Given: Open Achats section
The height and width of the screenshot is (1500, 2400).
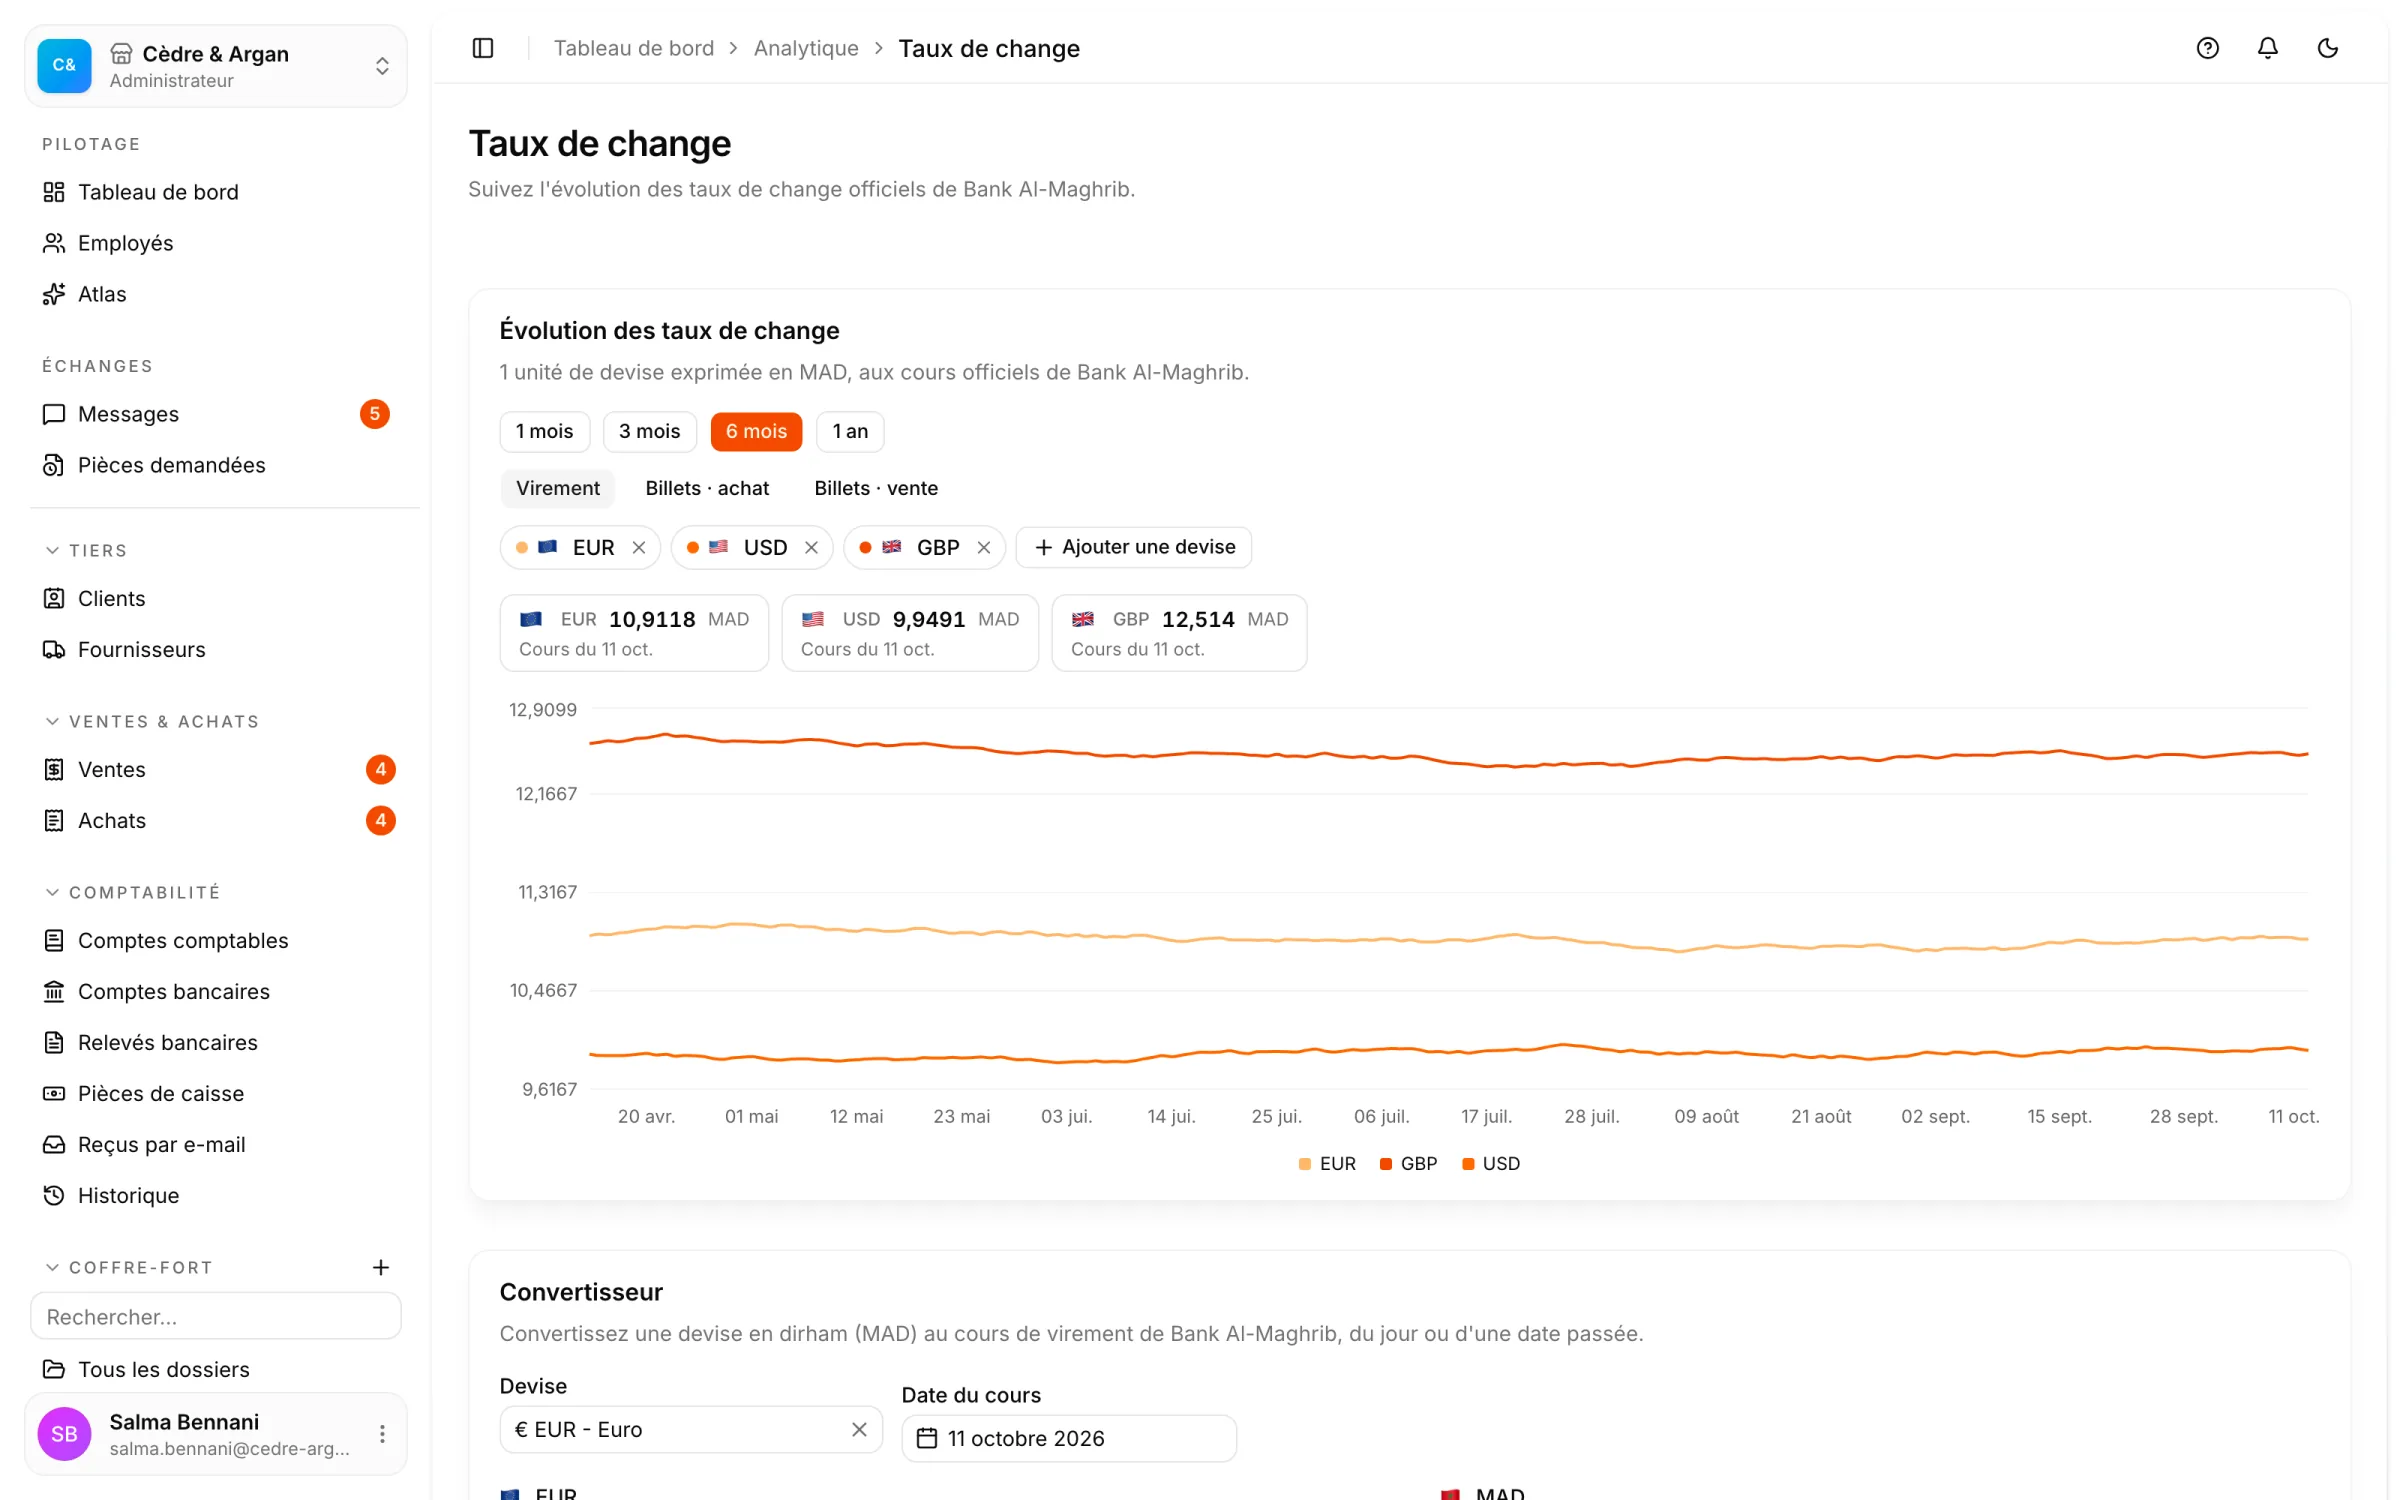Looking at the screenshot, I should point(216,820).
